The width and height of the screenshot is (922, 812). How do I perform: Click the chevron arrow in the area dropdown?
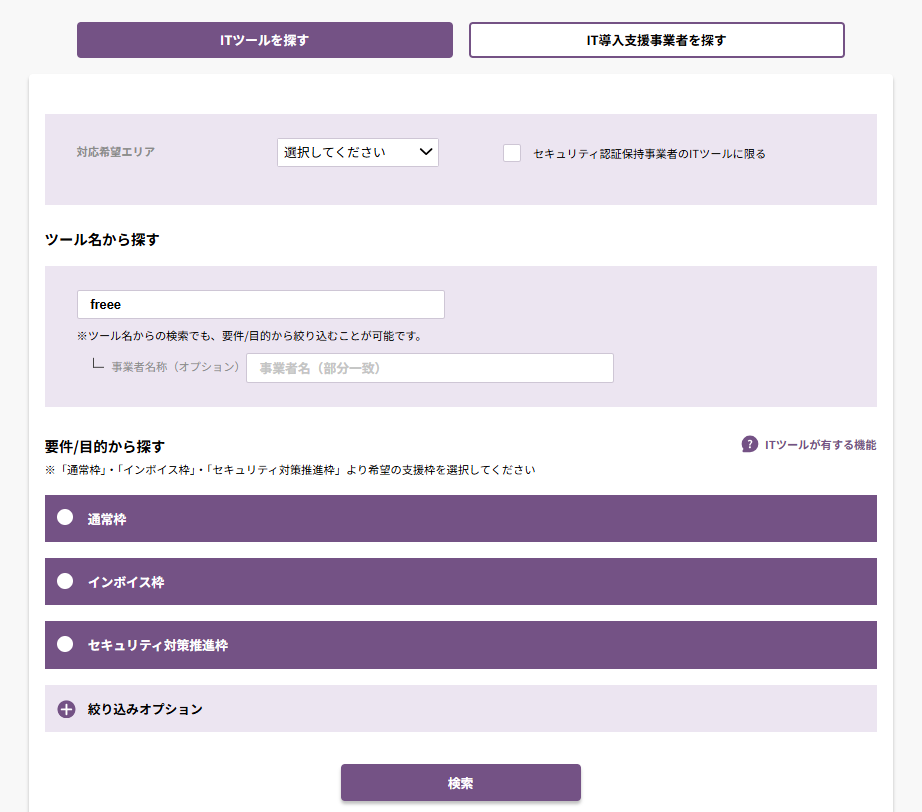(x=426, y=152)
